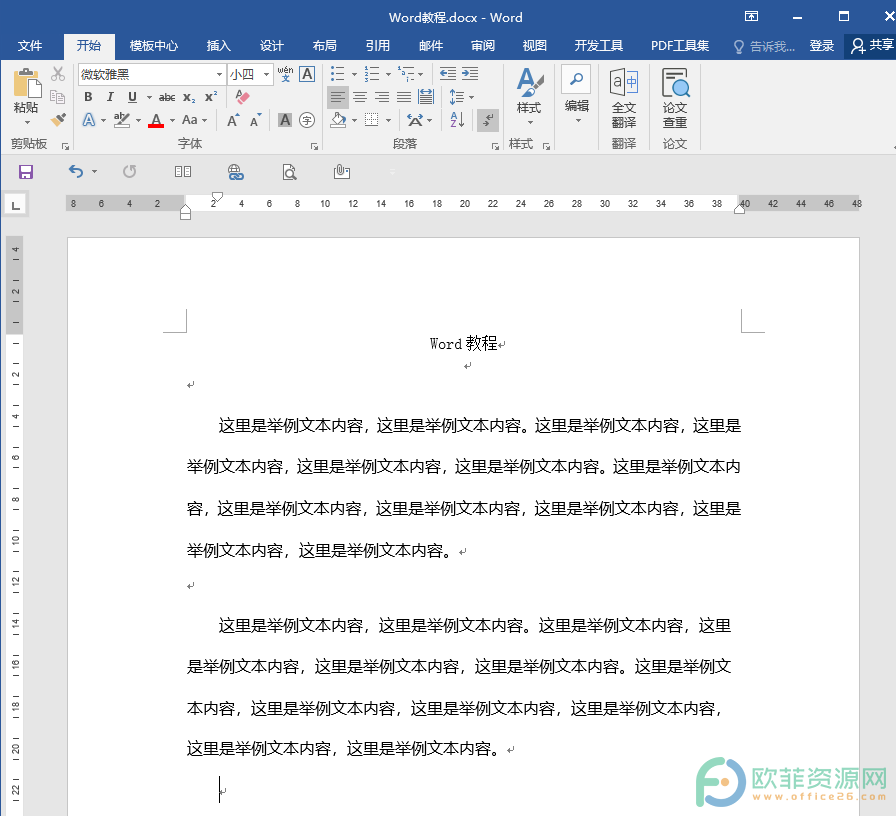Apply distributed alignment
This screenshot has height=816, width=896.
[x=426, y=97]
